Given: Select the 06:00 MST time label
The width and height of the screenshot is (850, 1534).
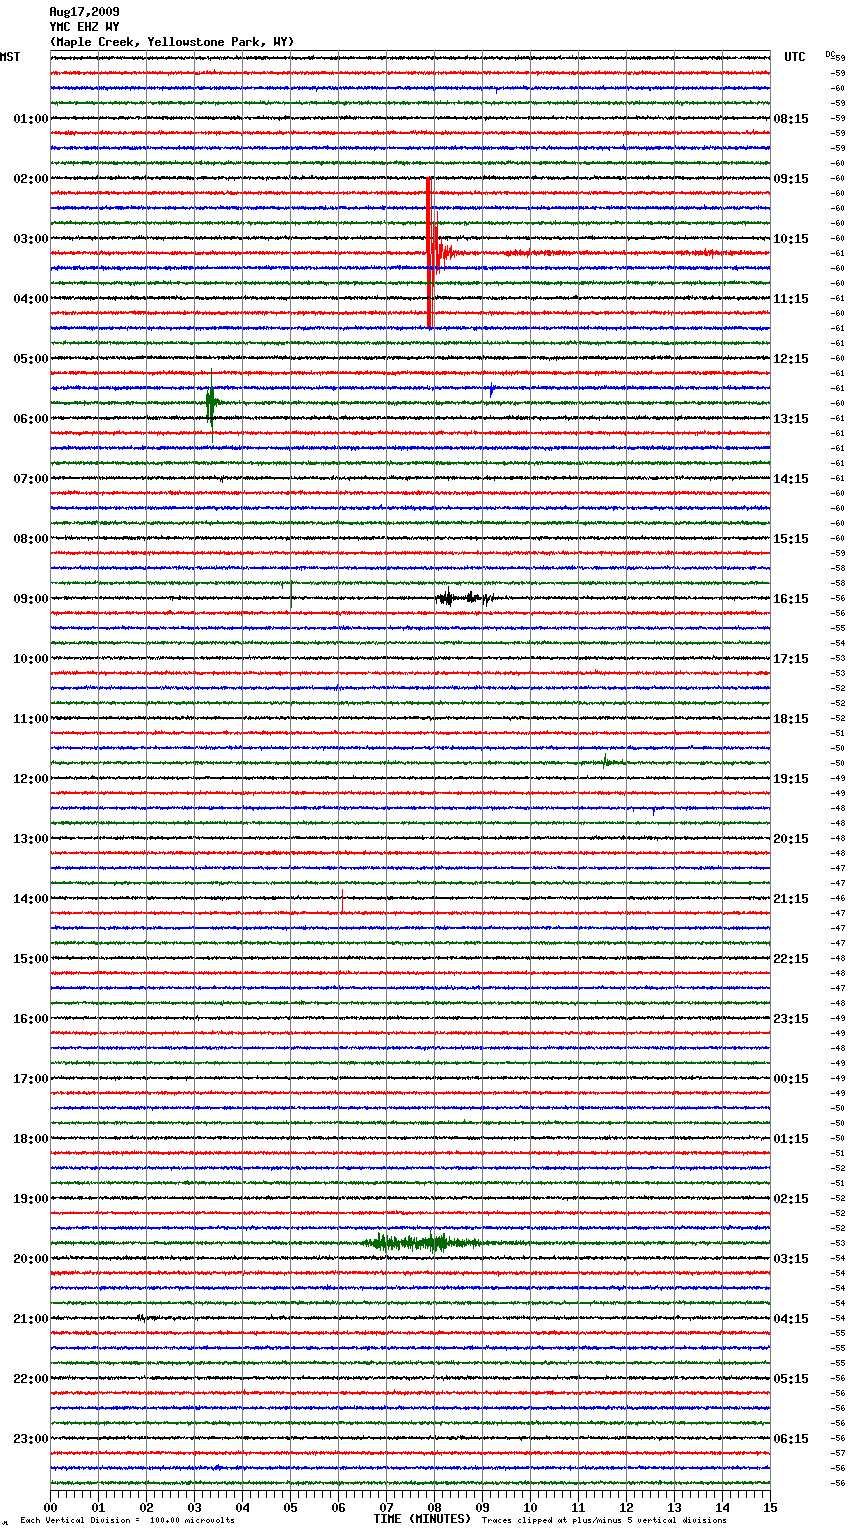Looking at the screenshot, I should point(31,419).
